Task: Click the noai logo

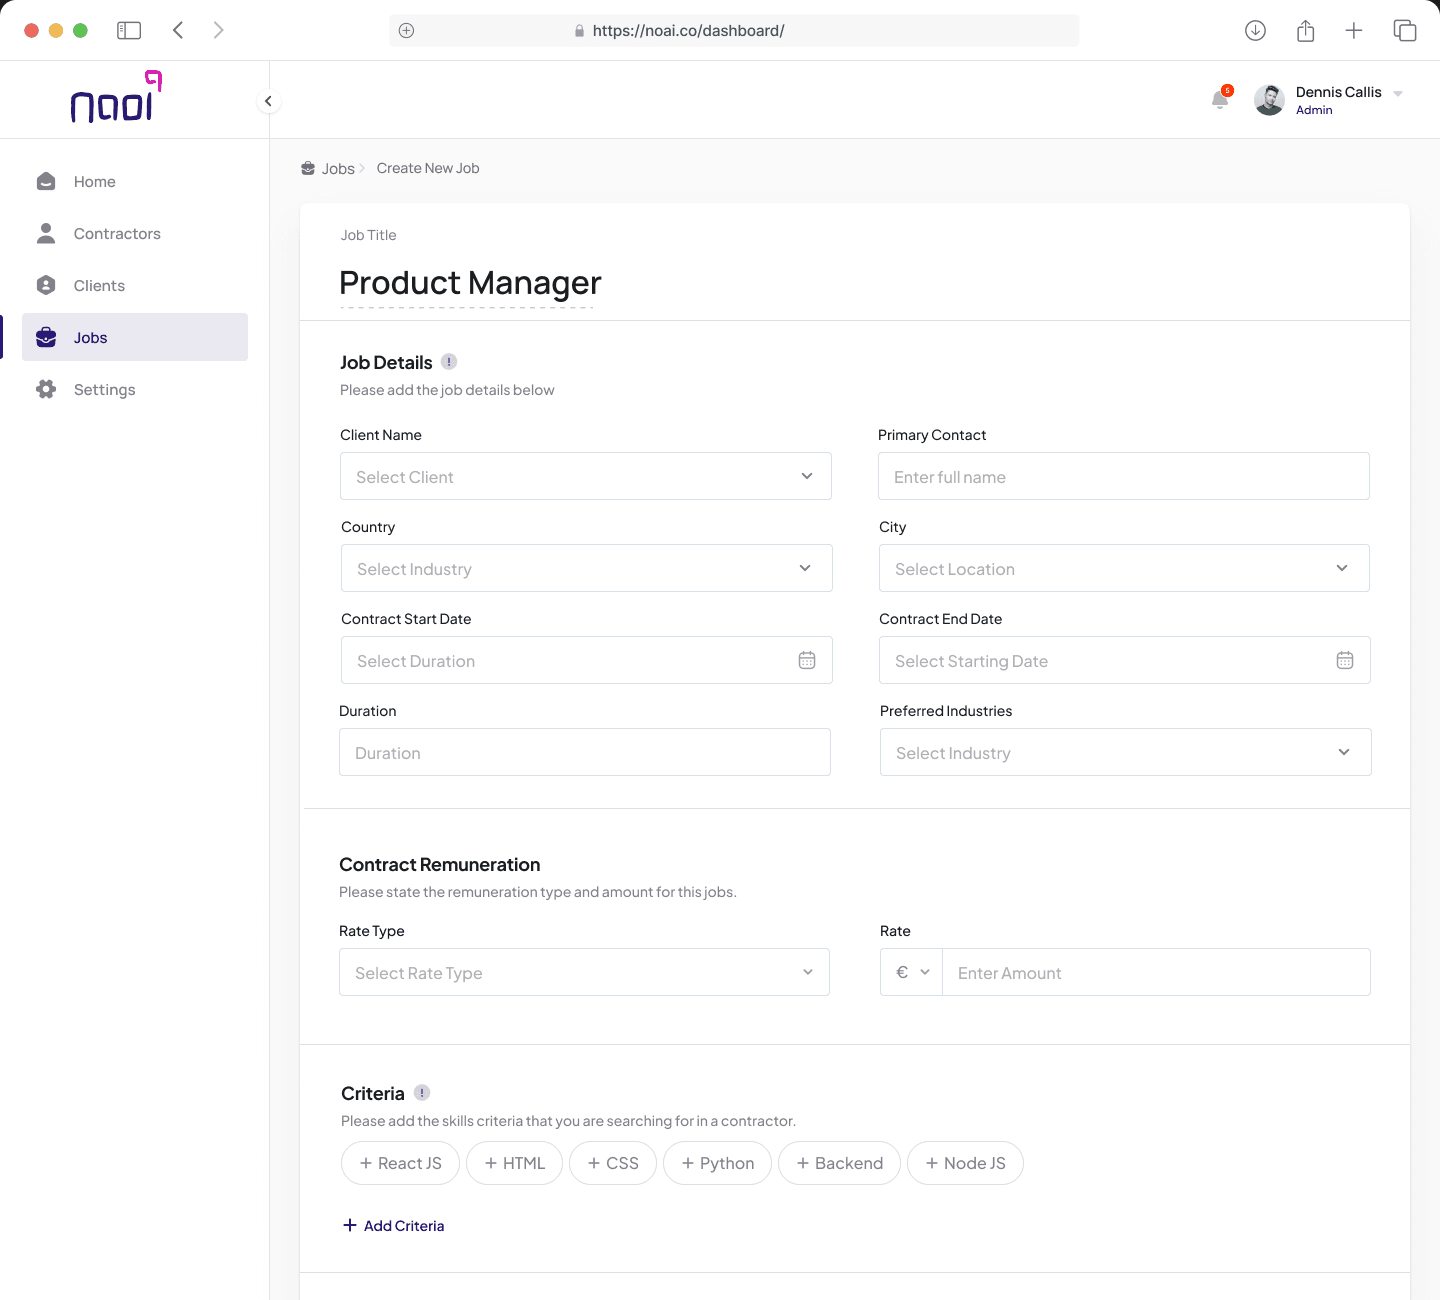Action: 116,97
